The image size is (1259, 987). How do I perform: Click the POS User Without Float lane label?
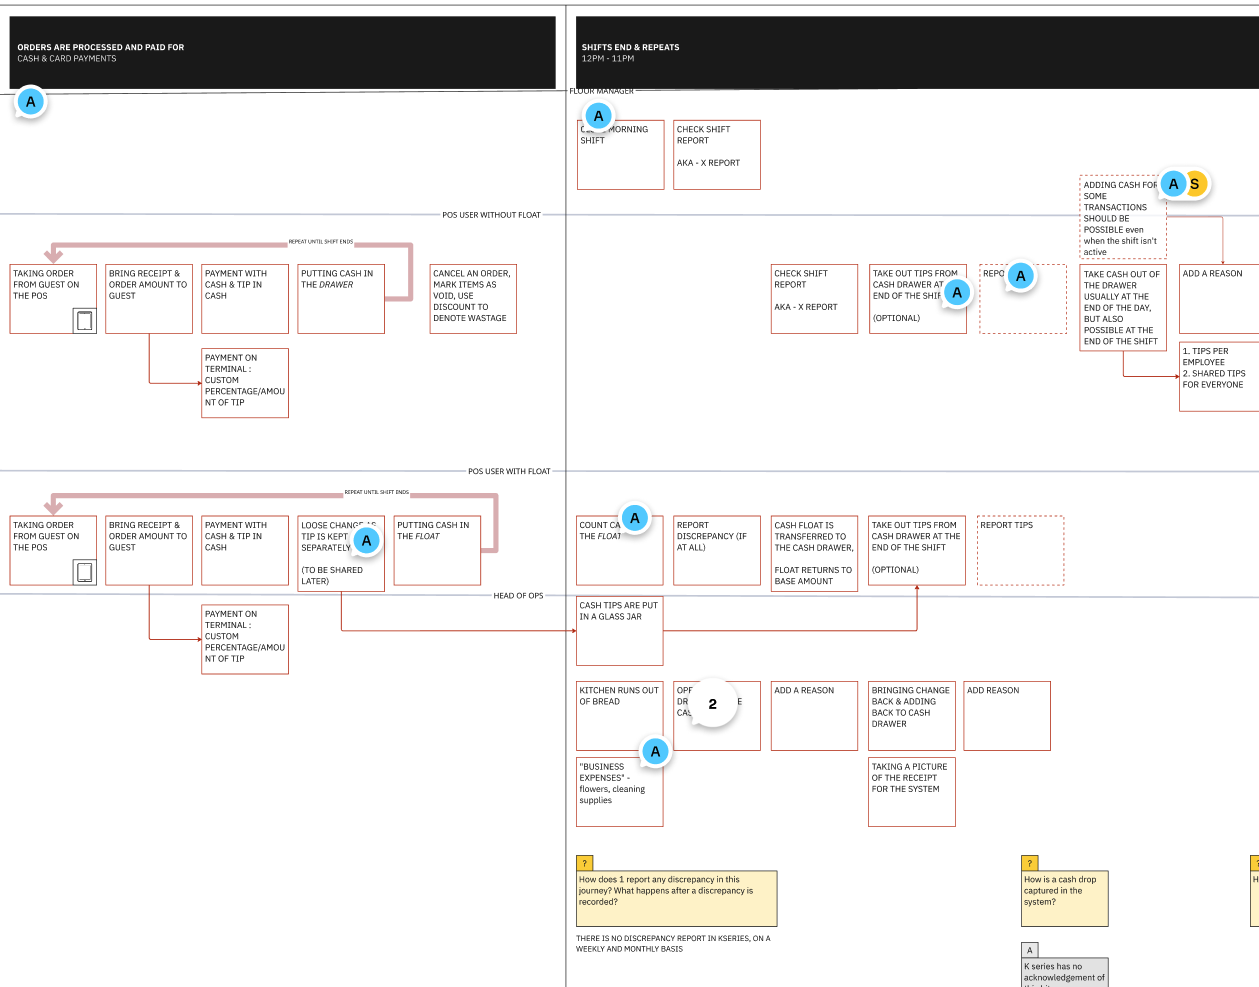tap(491, 215)
